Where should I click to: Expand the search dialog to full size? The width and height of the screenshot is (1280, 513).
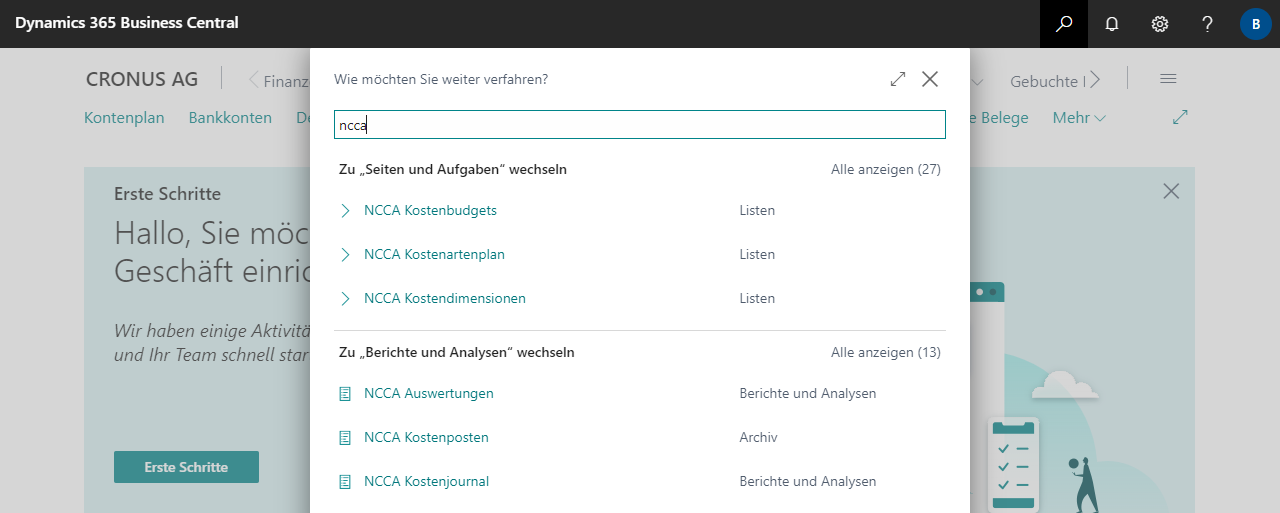898,79
